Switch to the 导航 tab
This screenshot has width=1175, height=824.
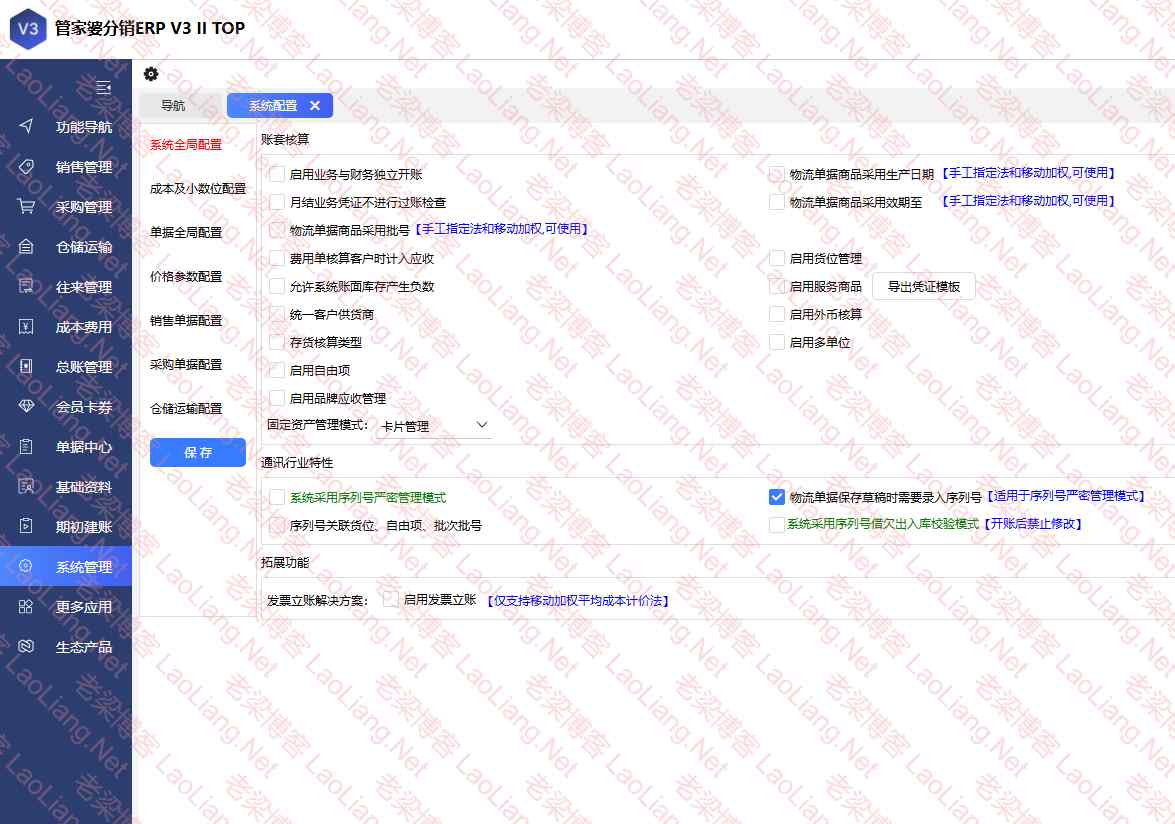coord(173,106)
